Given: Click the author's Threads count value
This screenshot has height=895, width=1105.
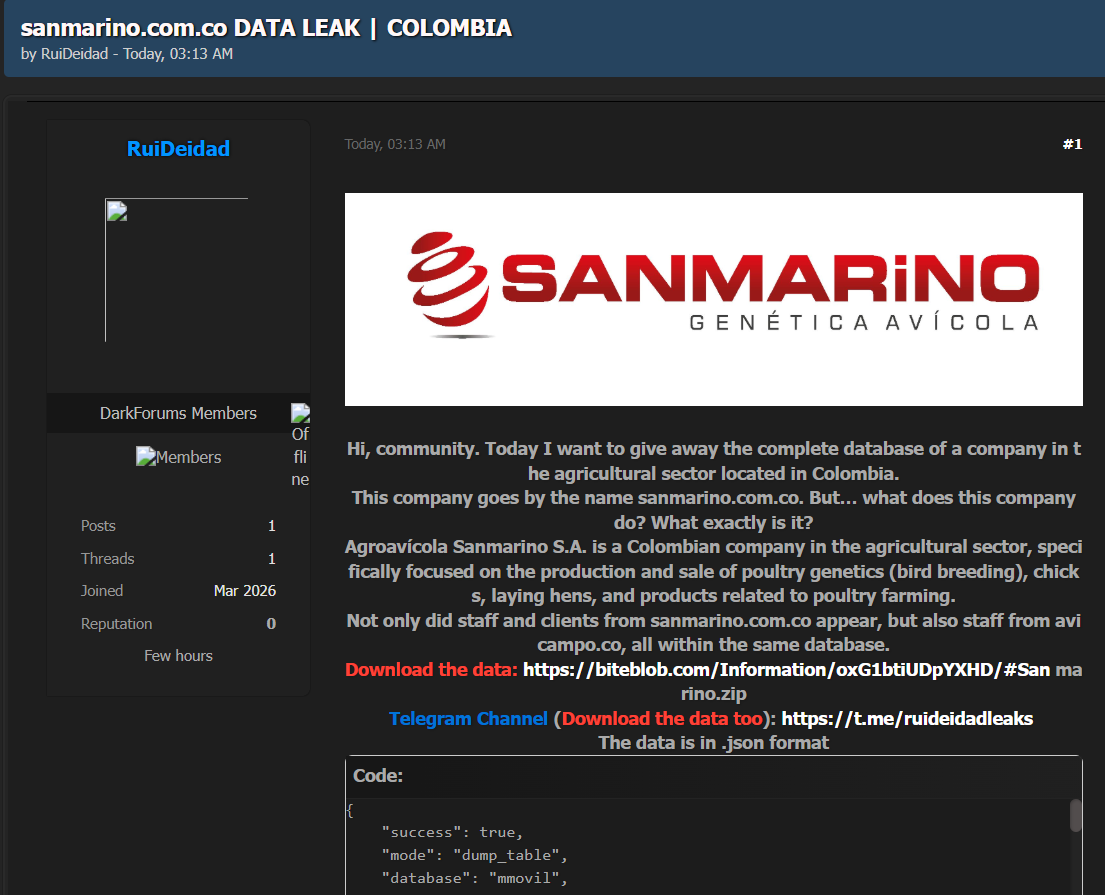Looking at the screenshot, I should point(271,559).
